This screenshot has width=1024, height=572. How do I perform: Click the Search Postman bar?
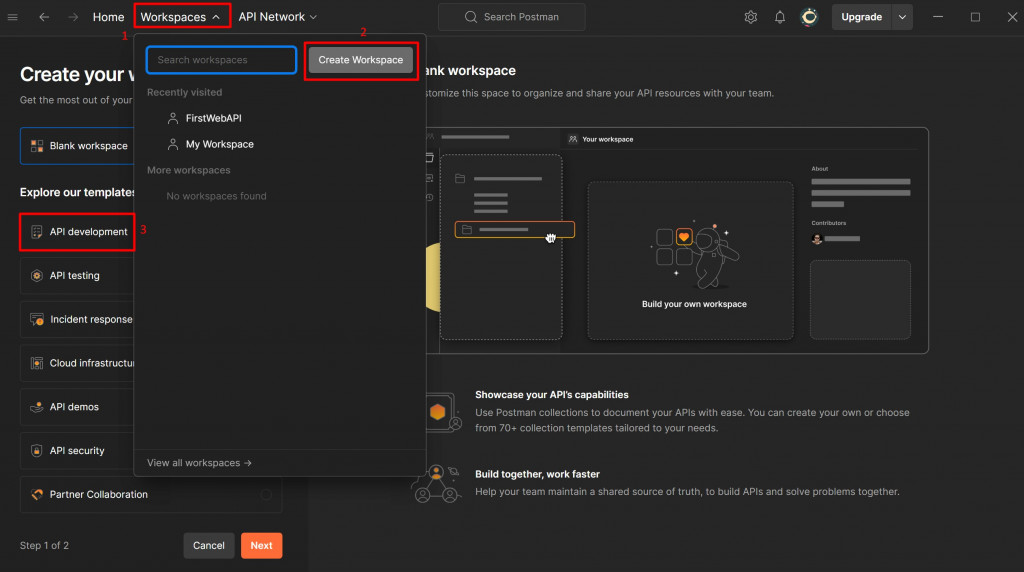pos(511,17)
